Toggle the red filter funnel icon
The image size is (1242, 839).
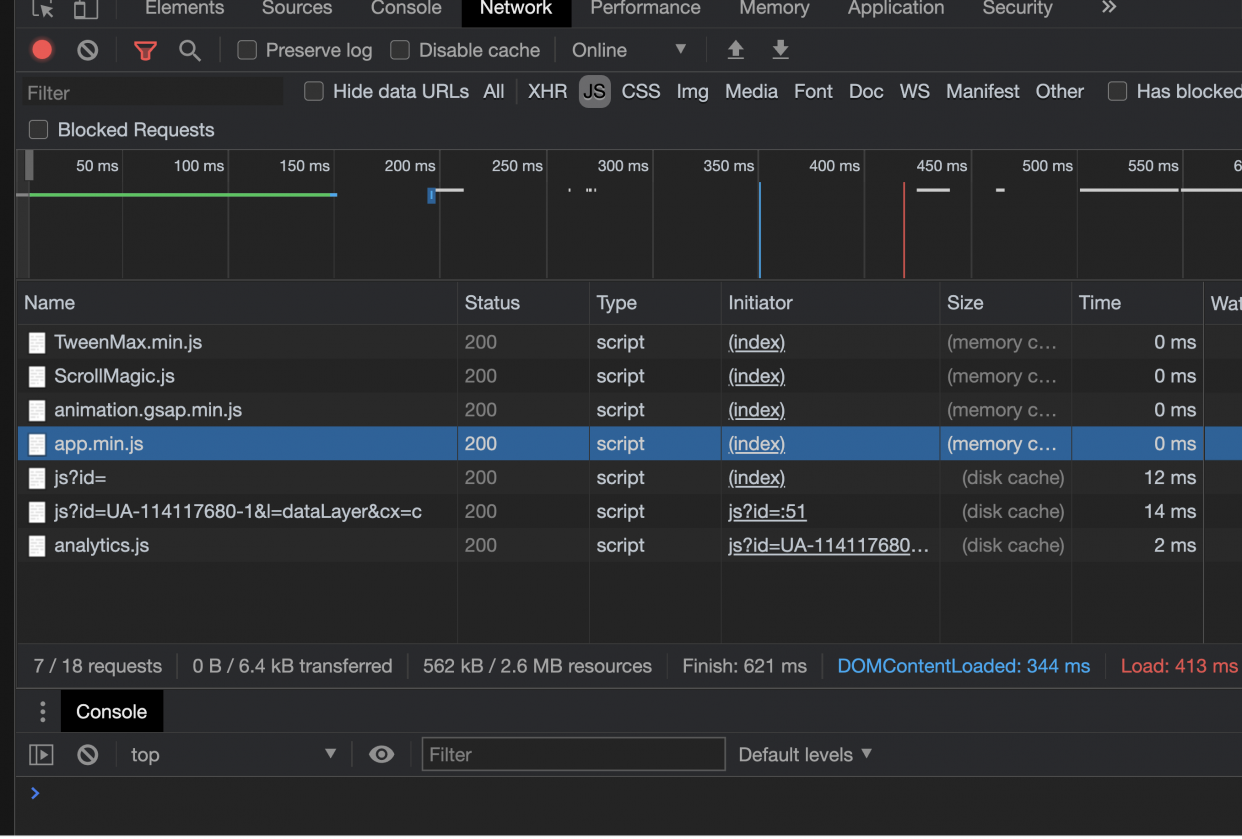point(146,50)
